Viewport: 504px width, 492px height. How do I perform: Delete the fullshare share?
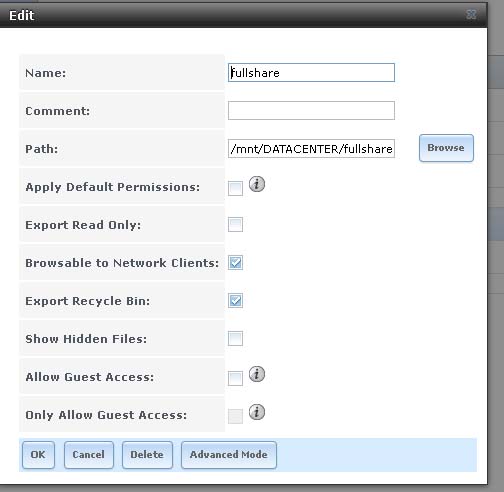coord(147,455)
